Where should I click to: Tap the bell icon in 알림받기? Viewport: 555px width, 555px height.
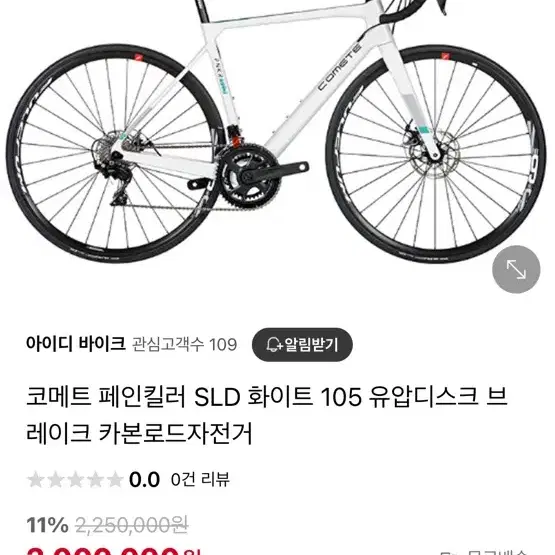click(274, 344)
